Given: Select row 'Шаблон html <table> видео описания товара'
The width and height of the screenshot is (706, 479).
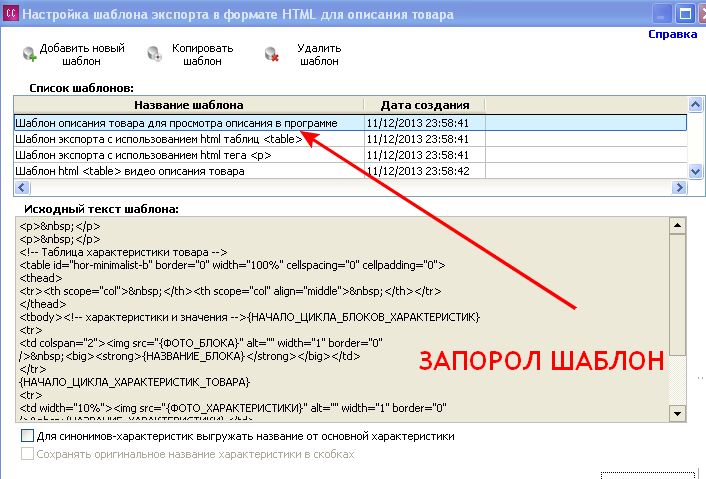Looking at the screenshot, I should coord(350,171).
